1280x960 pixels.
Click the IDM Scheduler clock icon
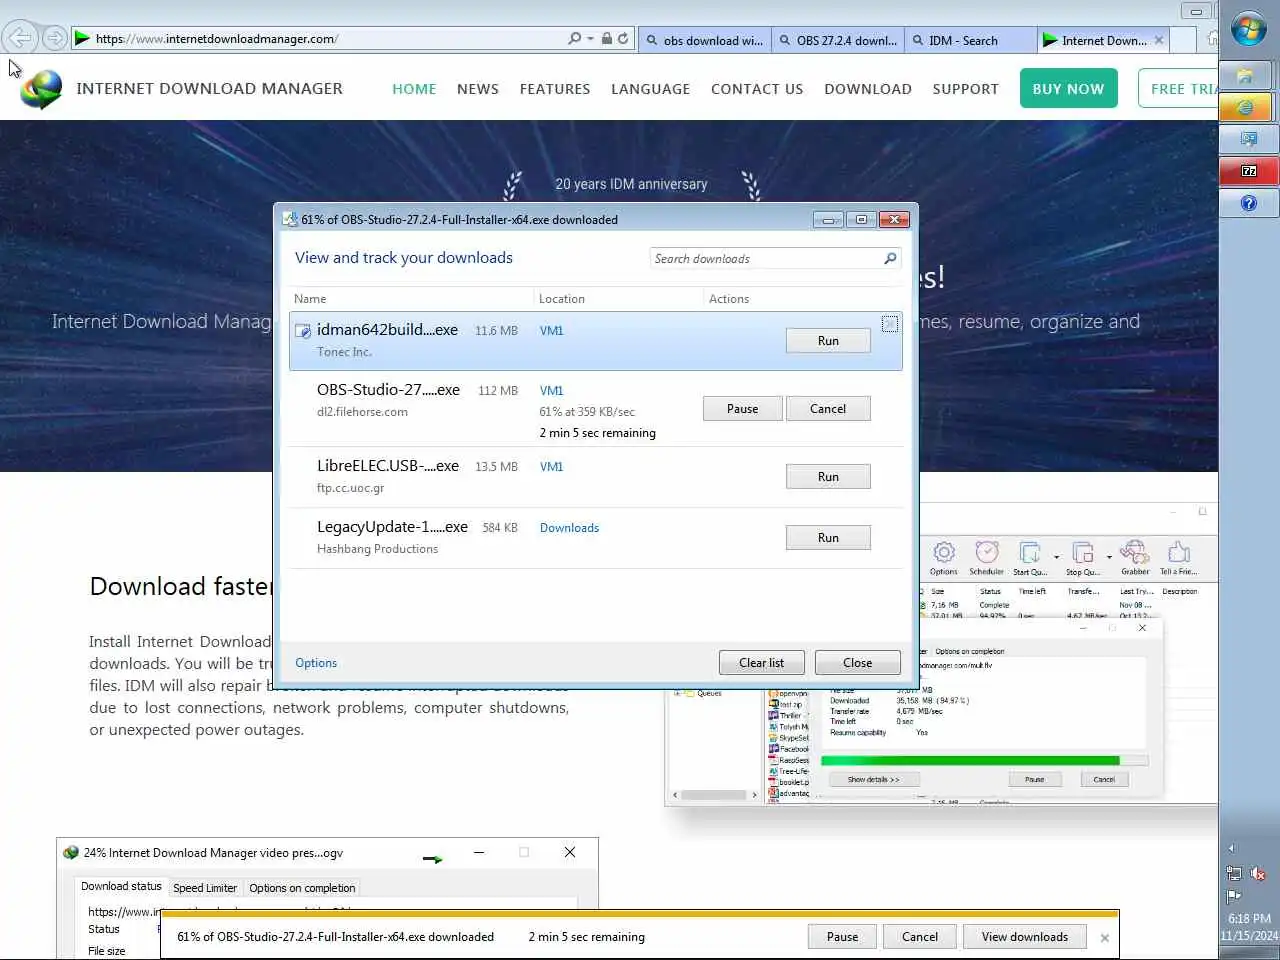(987, 553)
